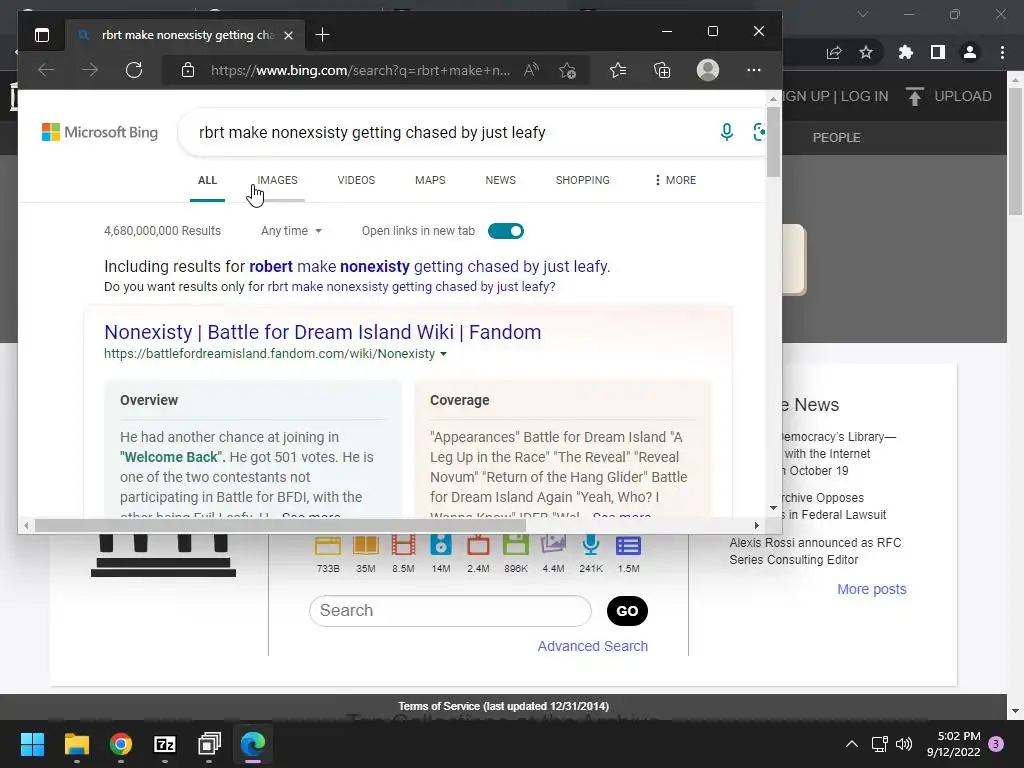Click LOG IN on Internet Archive

(x=864, y=96)
